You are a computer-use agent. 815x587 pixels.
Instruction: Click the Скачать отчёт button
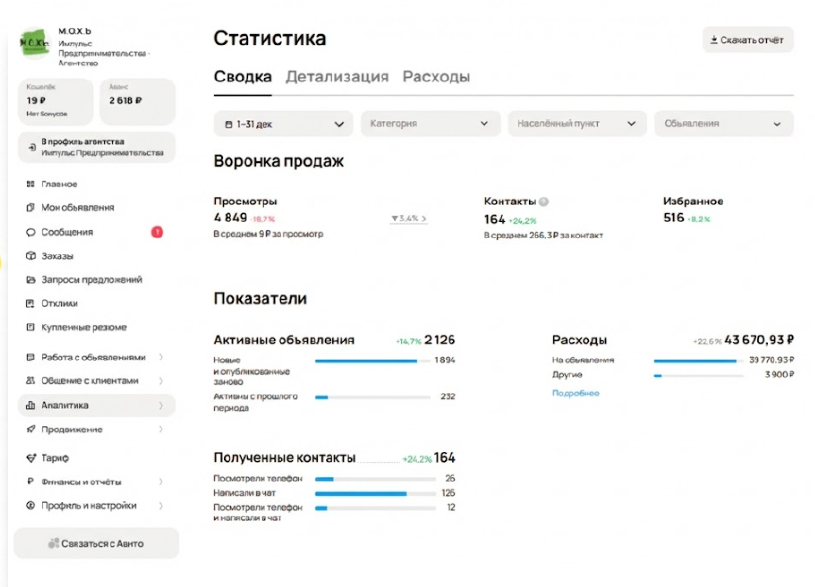(x=747, y=40)
